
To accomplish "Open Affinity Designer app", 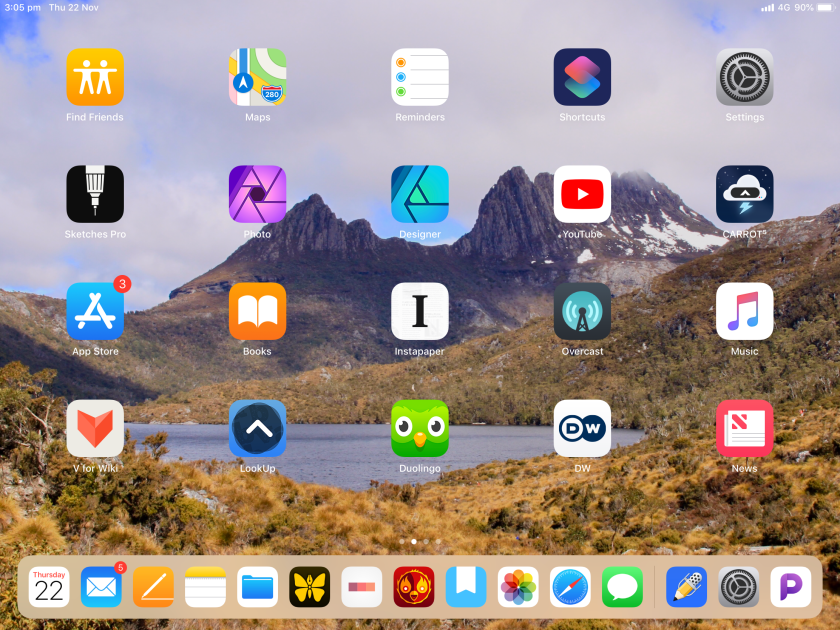I will pyautogui.click(x=420, y=194).
